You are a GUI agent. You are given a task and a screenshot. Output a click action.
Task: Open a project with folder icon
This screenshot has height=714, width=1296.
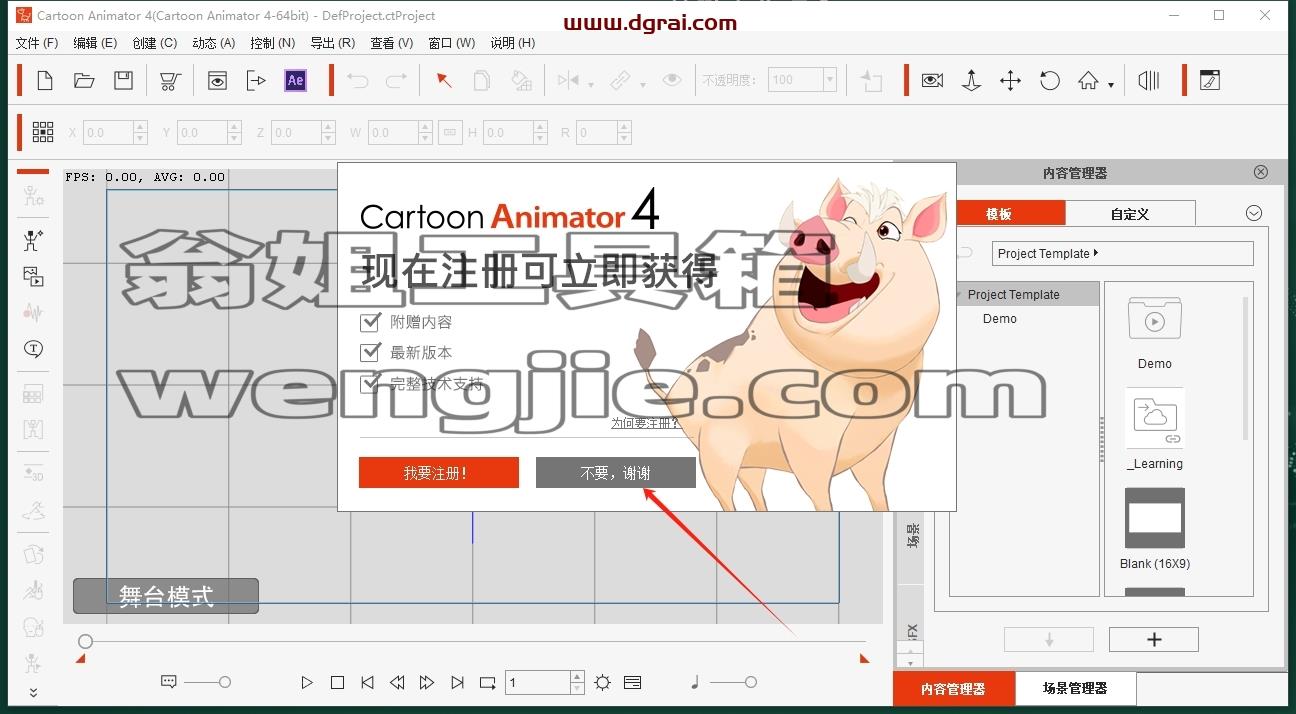pyautogui.click(x=84, y=81)
